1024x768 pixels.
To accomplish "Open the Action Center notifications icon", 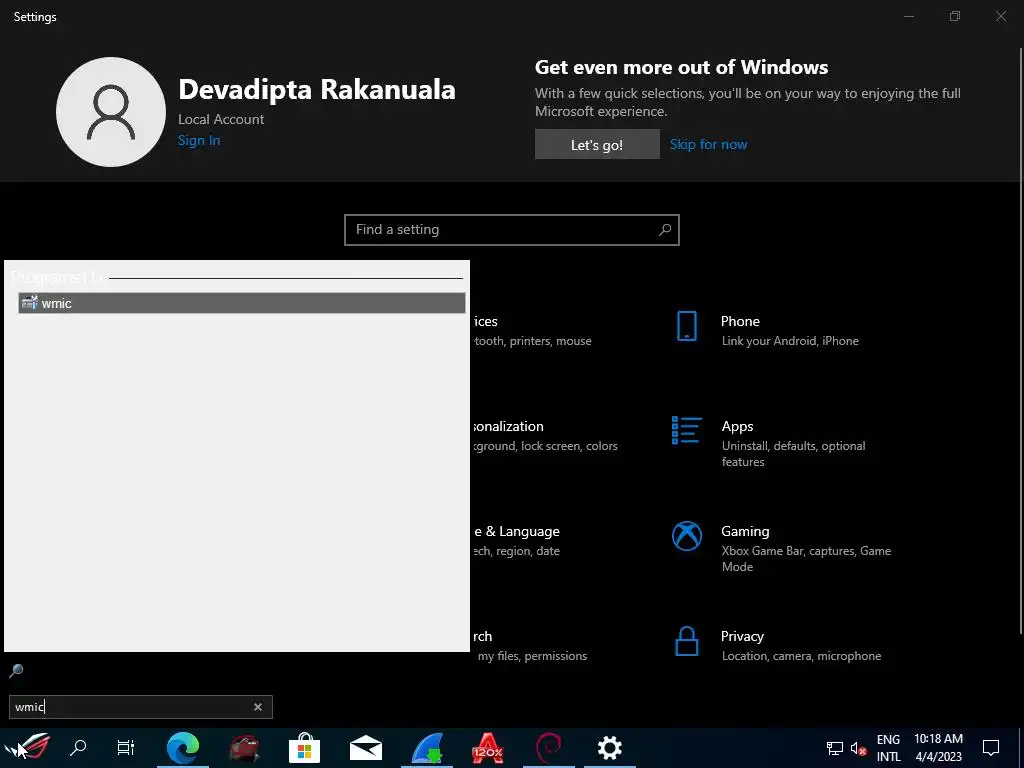I will pyautogui.click(x=991, y=748).
